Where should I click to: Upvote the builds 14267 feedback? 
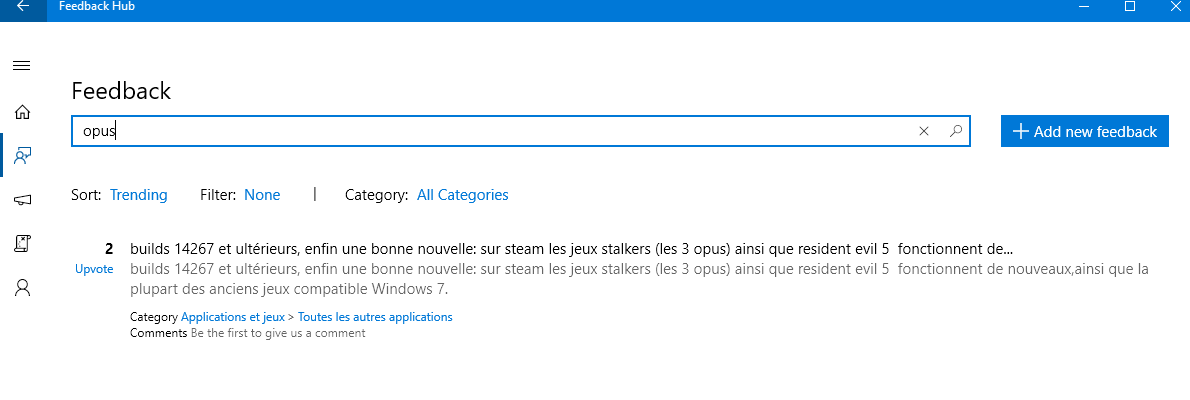pyautogui.click(x=94, y=269)
